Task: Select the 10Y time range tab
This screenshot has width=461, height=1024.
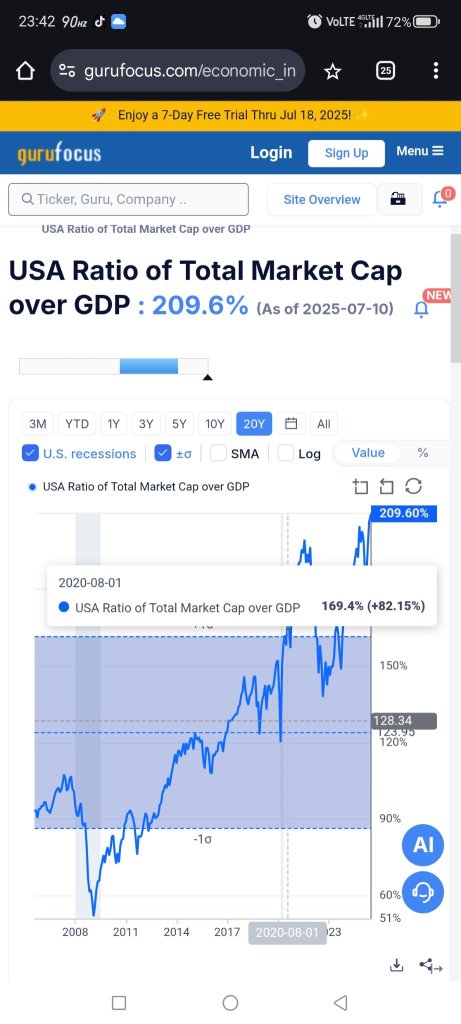Action: [x=215, y=424]
